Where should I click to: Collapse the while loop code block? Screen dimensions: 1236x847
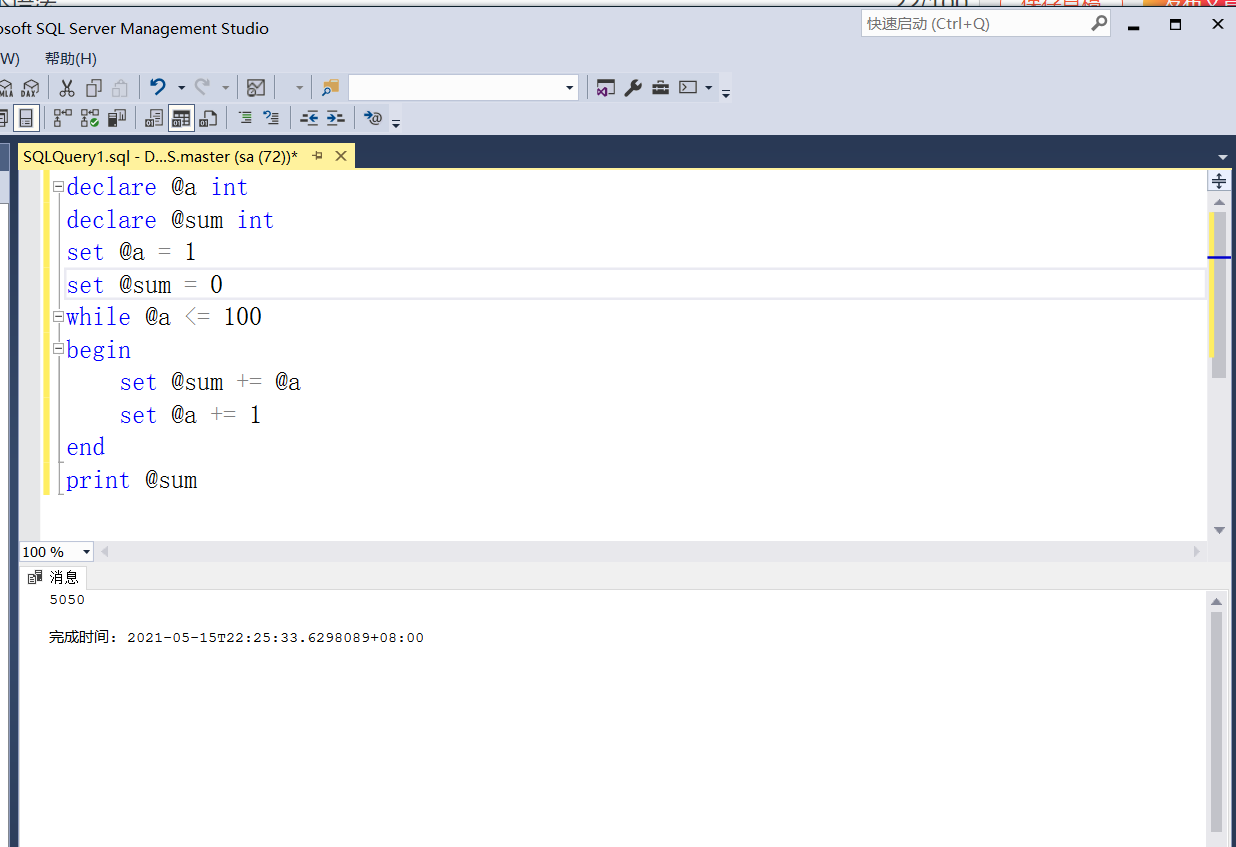click(x=58, y=317)
